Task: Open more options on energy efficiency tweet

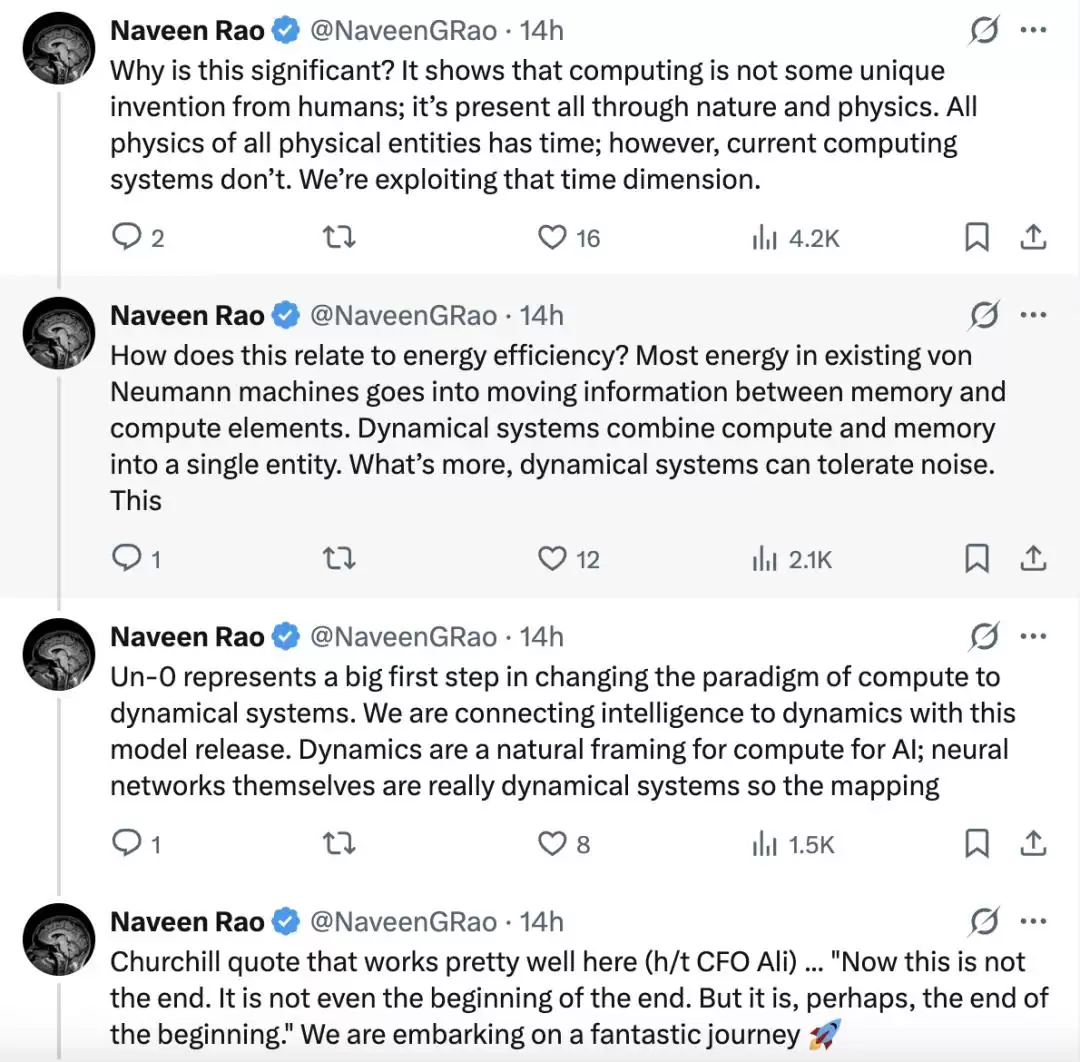Action: 1033,315
